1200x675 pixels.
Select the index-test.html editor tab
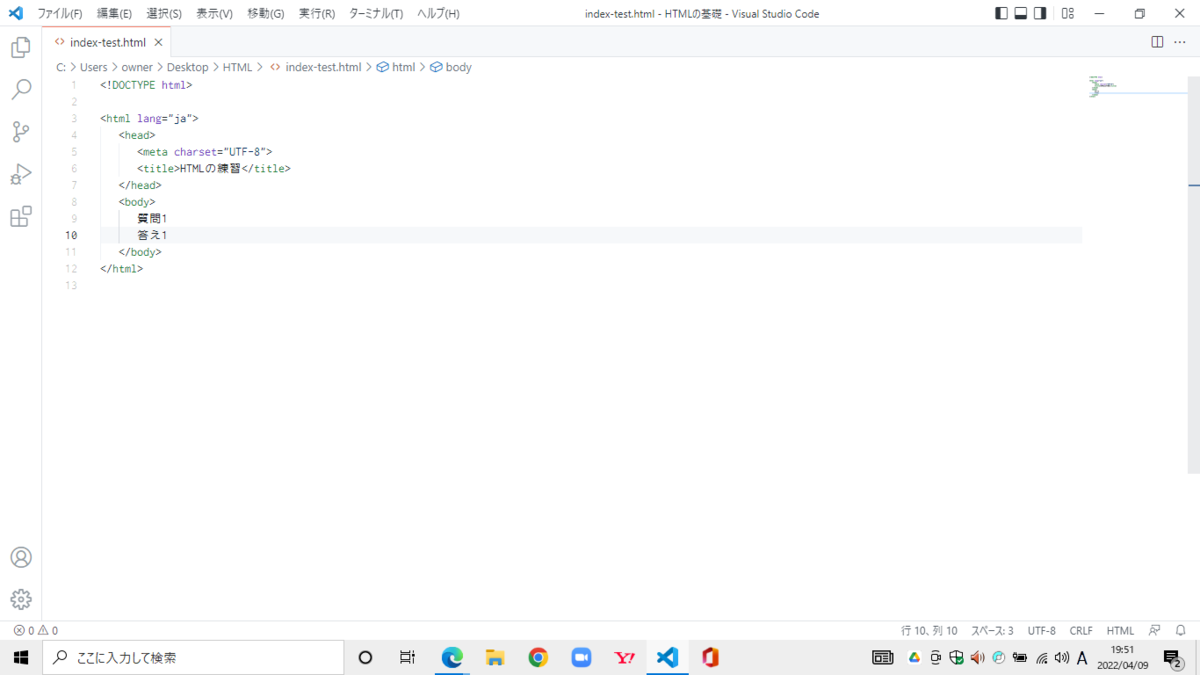[x=107, y=42]
